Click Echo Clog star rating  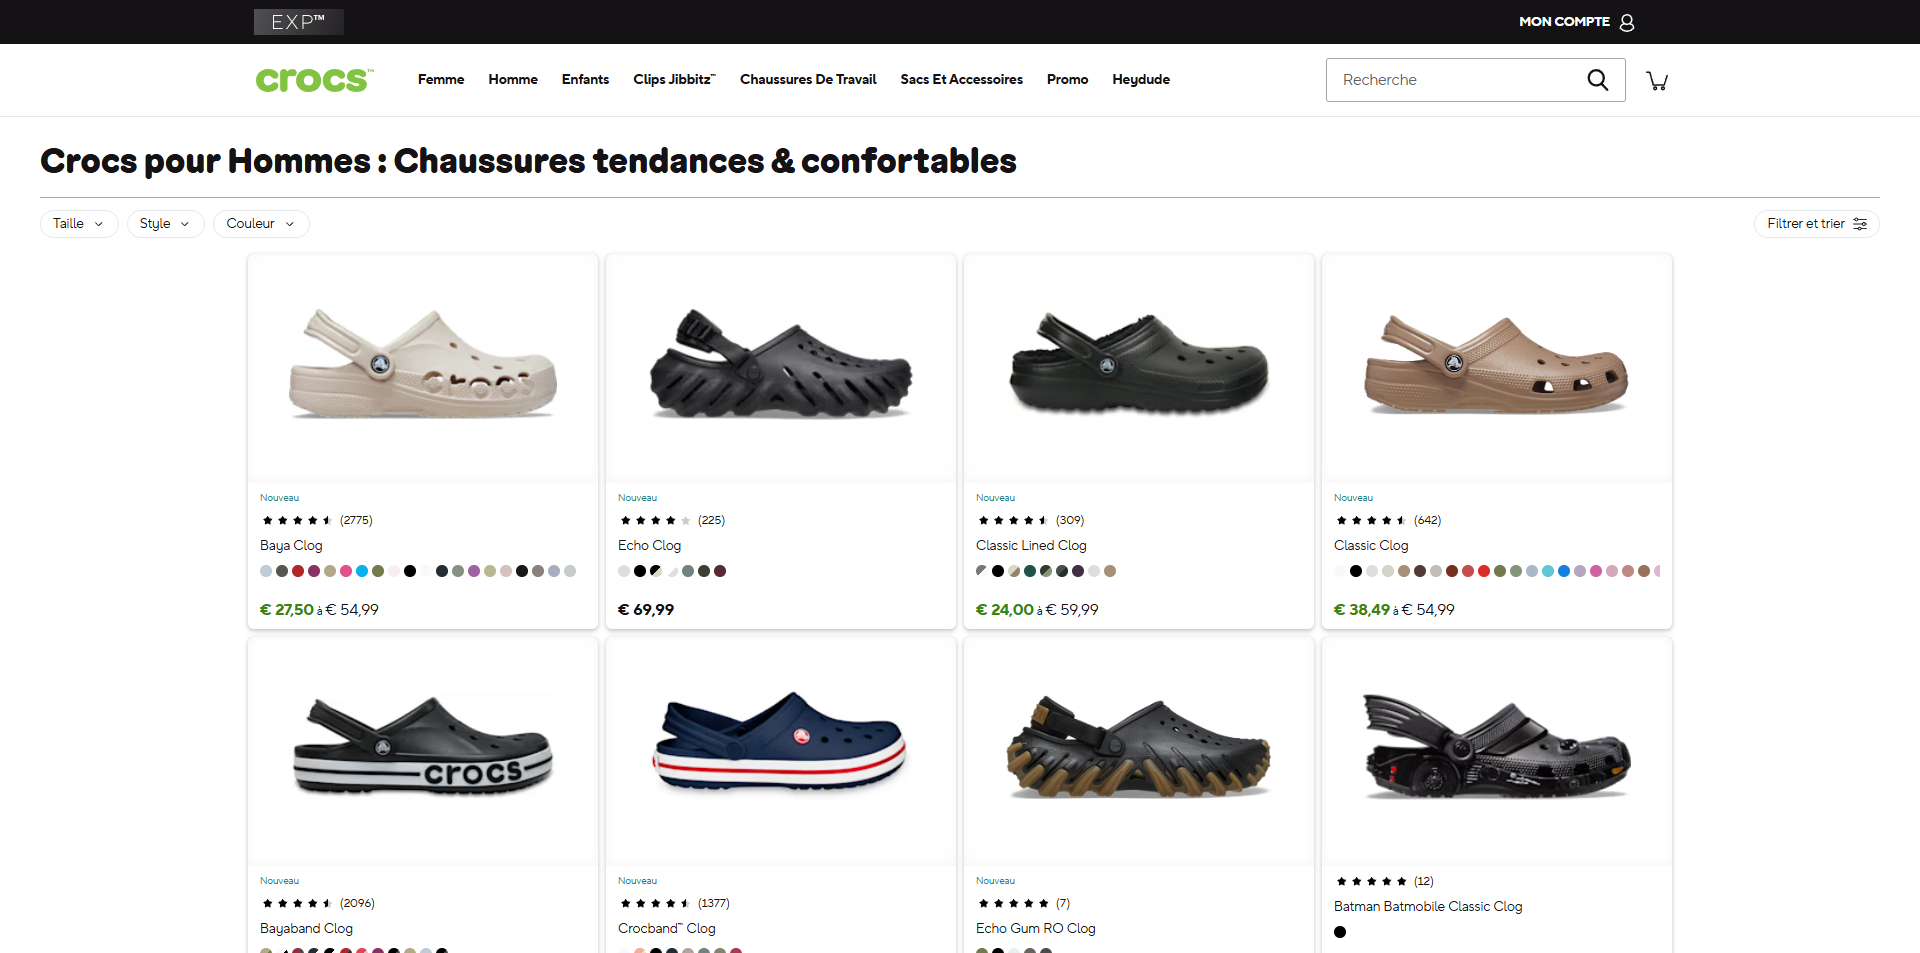[655, 520]
